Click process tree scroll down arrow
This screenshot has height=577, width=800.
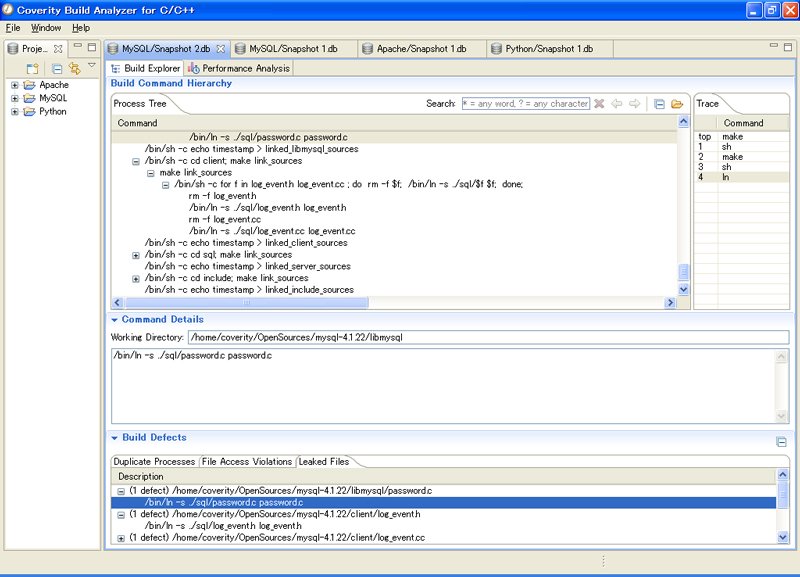click(683, 289)
